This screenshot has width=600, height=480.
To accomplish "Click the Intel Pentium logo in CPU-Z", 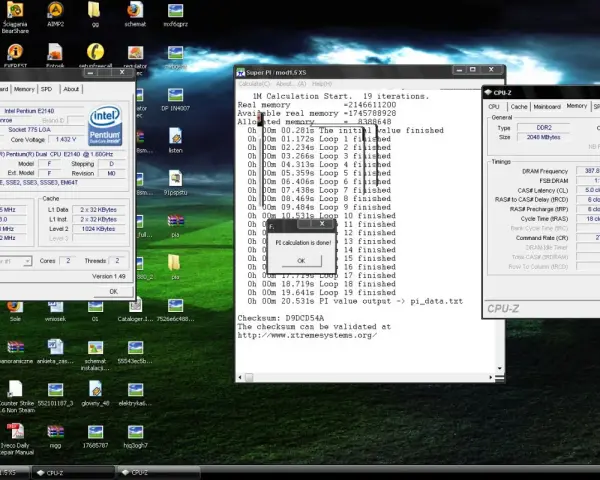I will tap(105, 126).
